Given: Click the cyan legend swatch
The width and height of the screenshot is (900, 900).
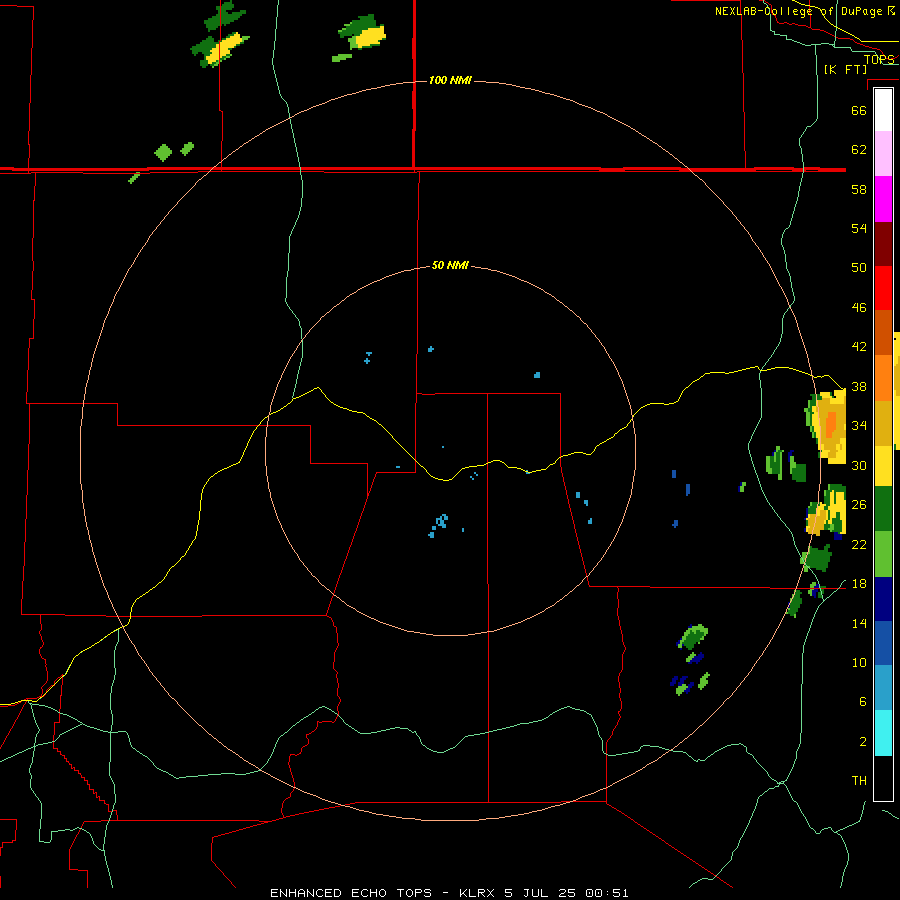Looking at the screenshot, I should click(x=883, y=733).
